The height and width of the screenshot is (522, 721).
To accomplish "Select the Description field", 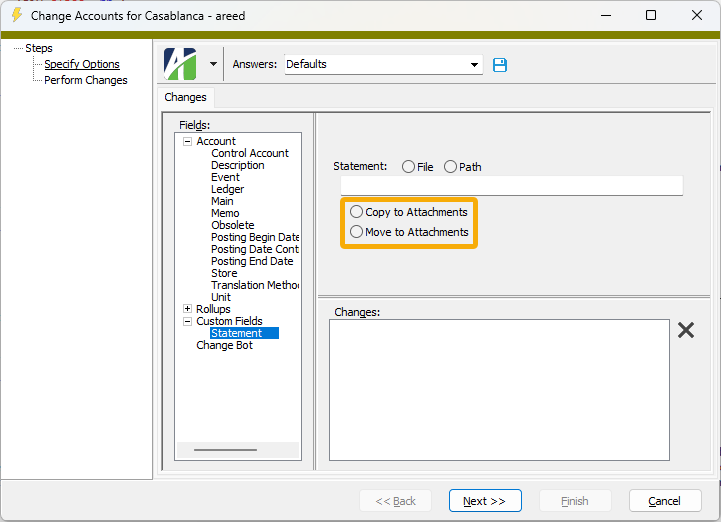I will [x=238, y=165].
